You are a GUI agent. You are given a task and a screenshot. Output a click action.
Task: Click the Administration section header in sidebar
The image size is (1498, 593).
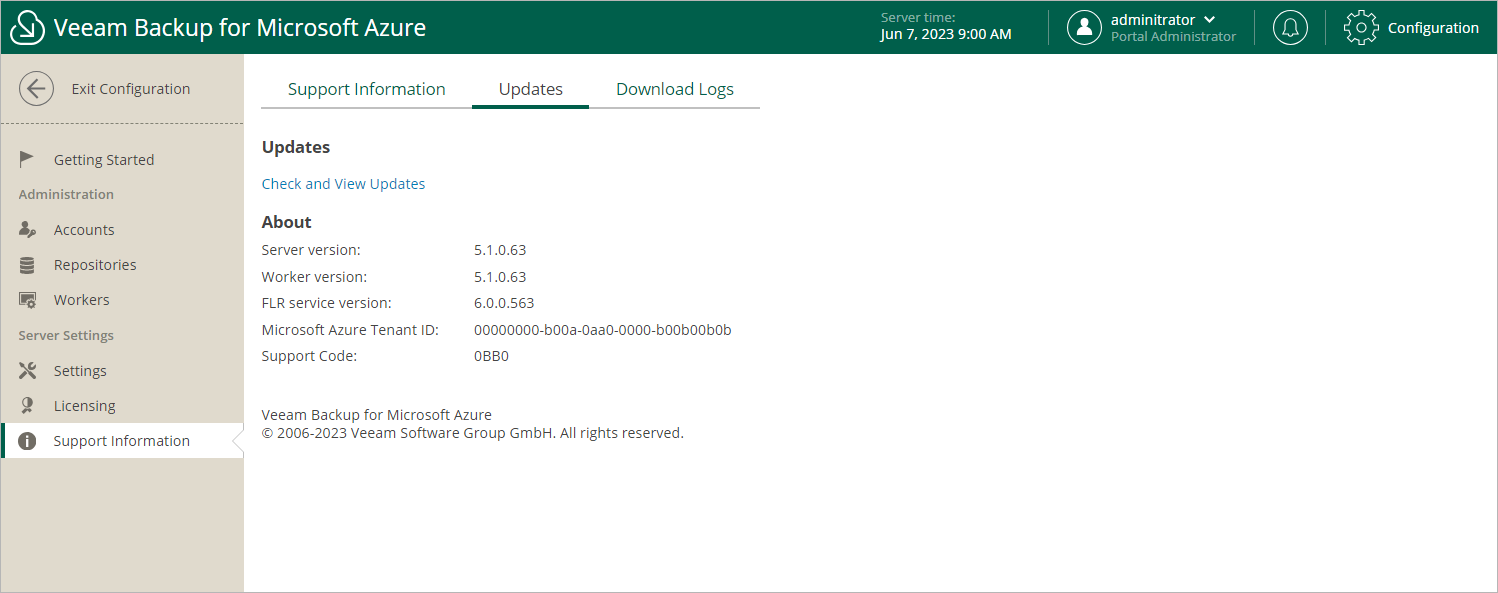[x=66, y=195]
